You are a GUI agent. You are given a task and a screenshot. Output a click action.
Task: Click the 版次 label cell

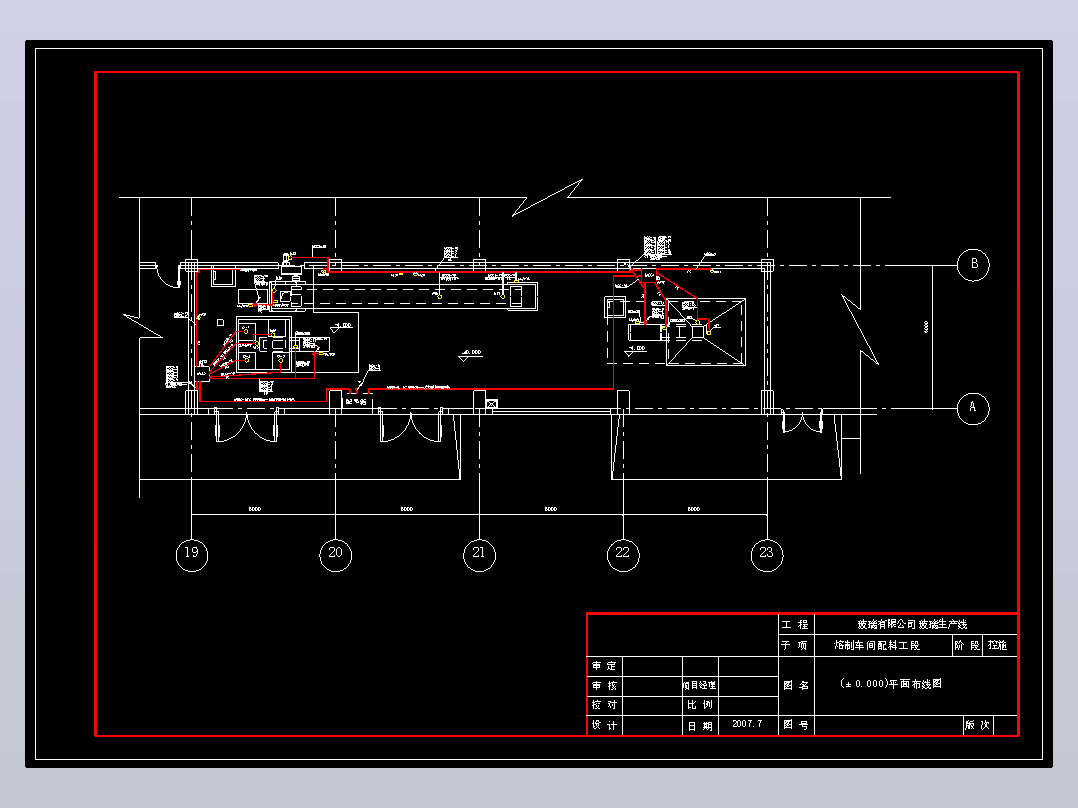click(978, 725)
